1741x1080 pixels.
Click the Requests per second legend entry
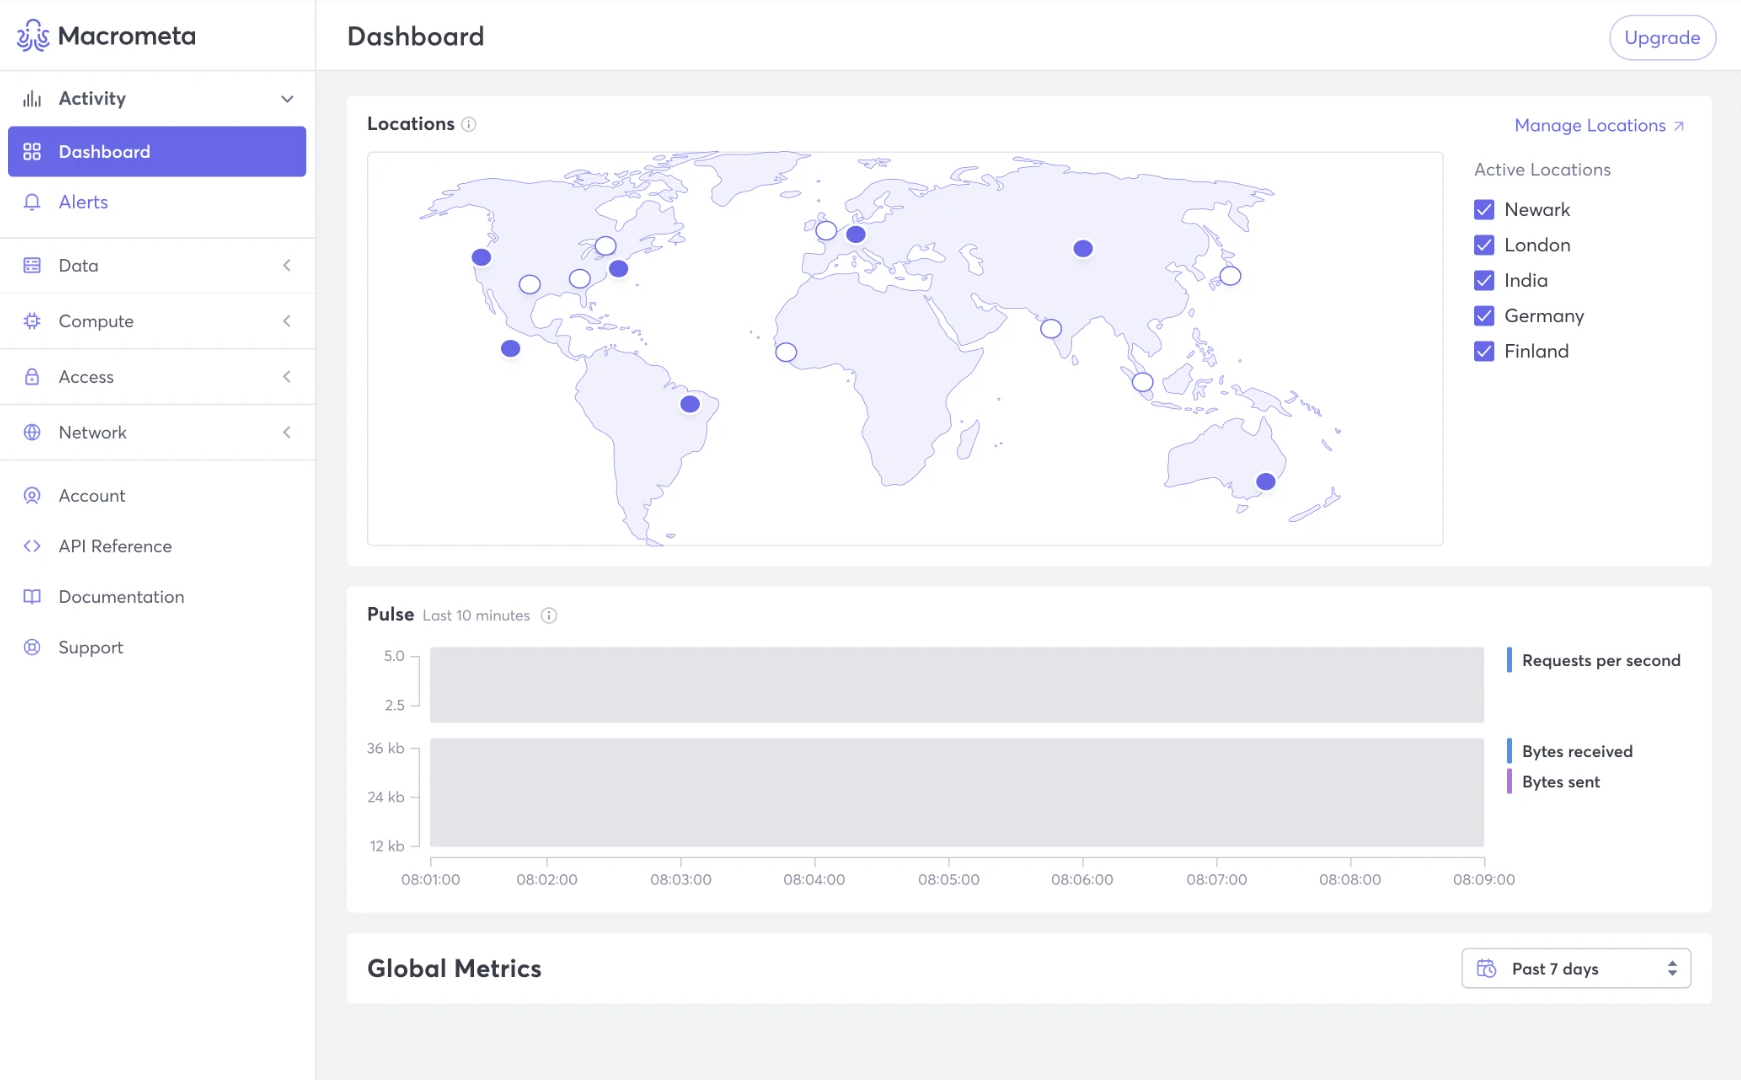[1594, 660]
